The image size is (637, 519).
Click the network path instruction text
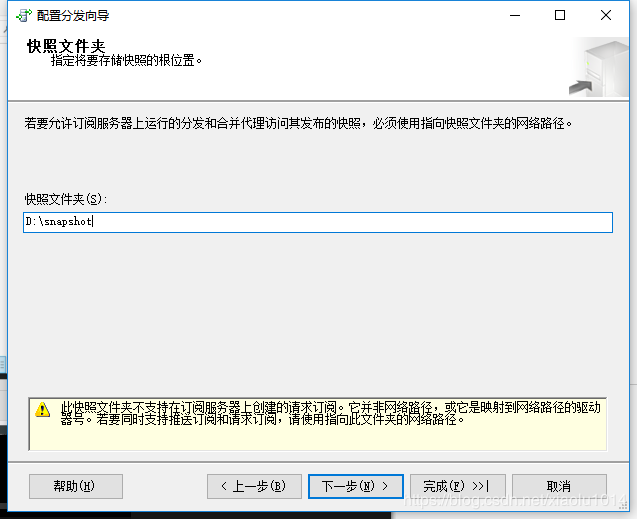298,123
